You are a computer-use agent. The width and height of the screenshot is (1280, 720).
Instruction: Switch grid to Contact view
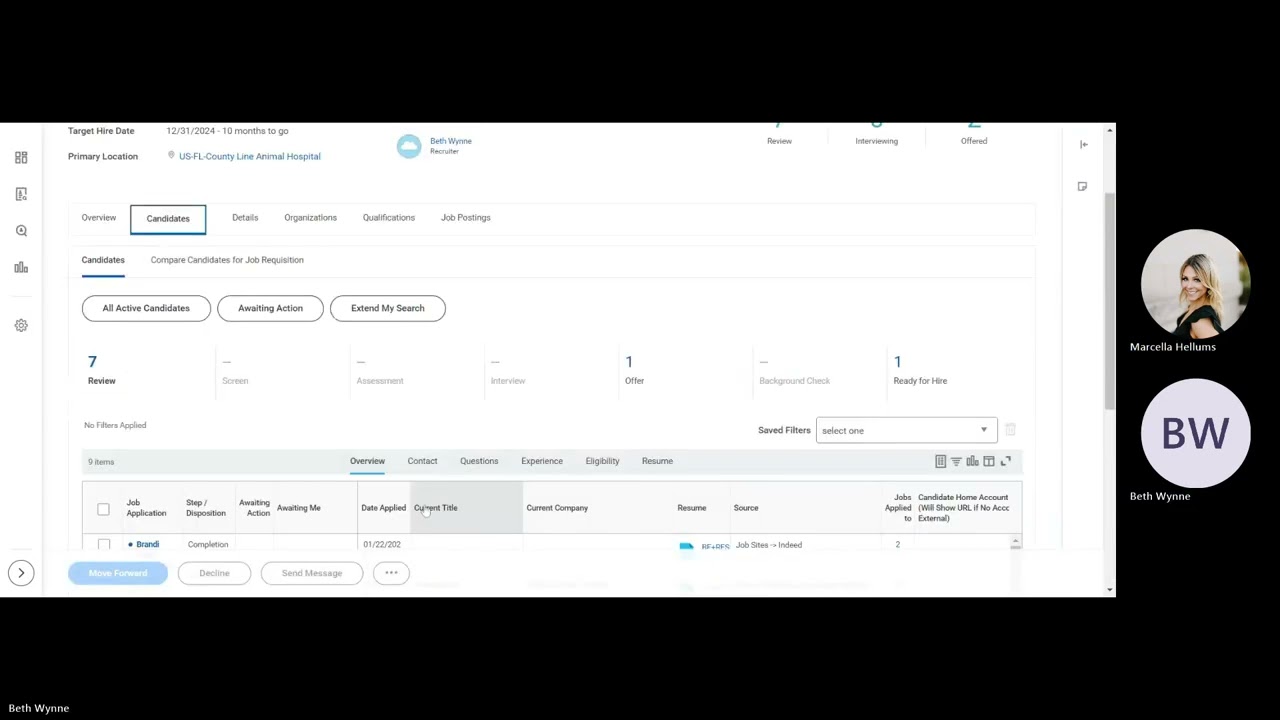click(422, 461)
